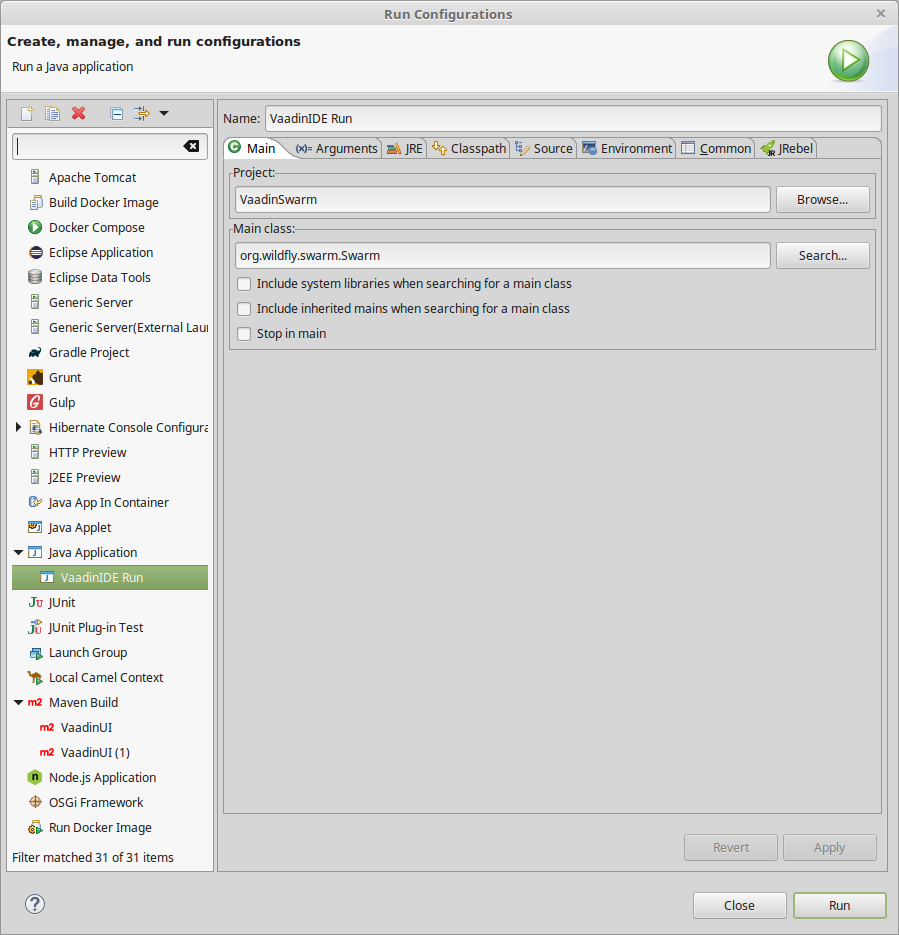Collapse the Java Application node

(x=18, y=552)
